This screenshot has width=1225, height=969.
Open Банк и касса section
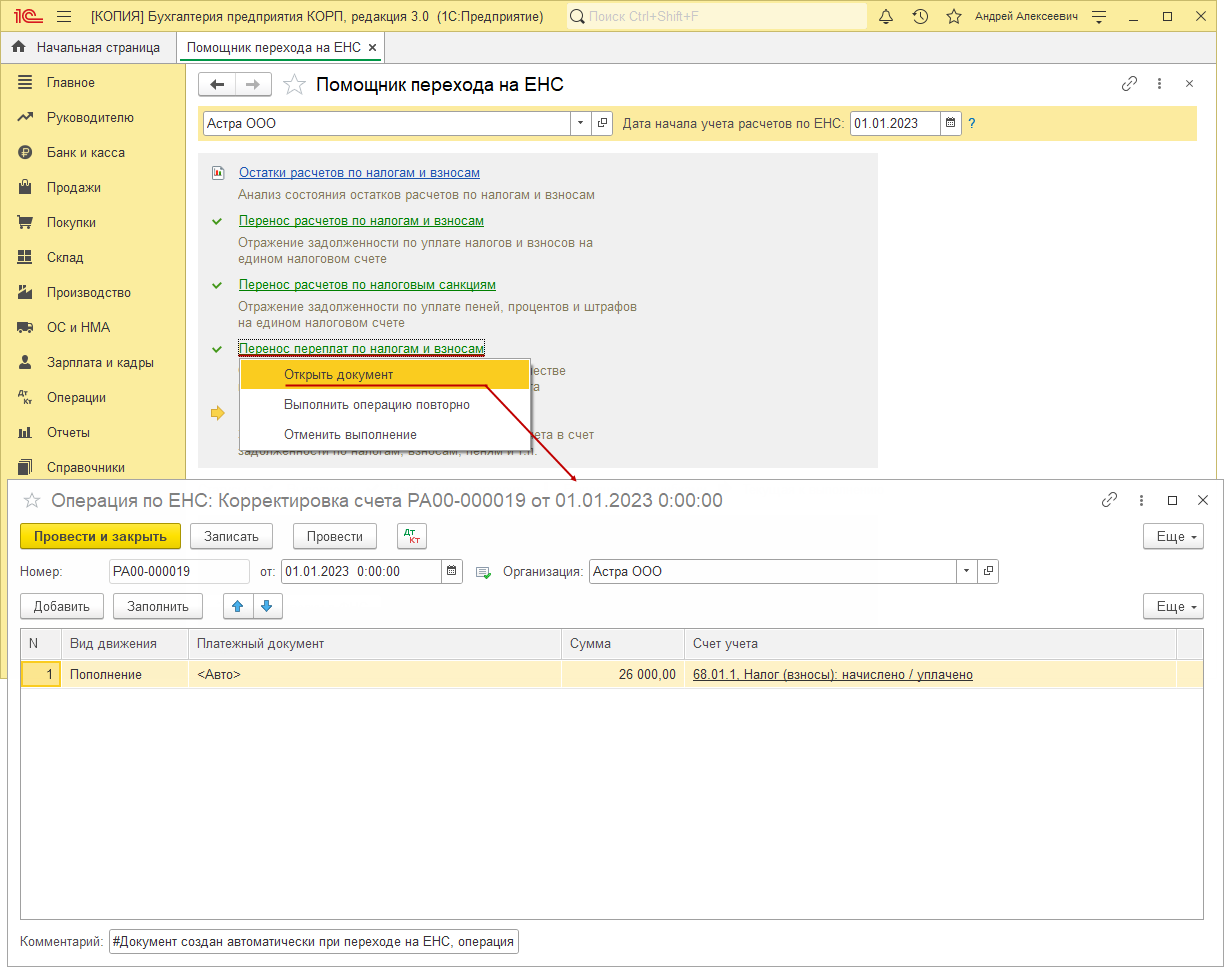tap(86, 153)
